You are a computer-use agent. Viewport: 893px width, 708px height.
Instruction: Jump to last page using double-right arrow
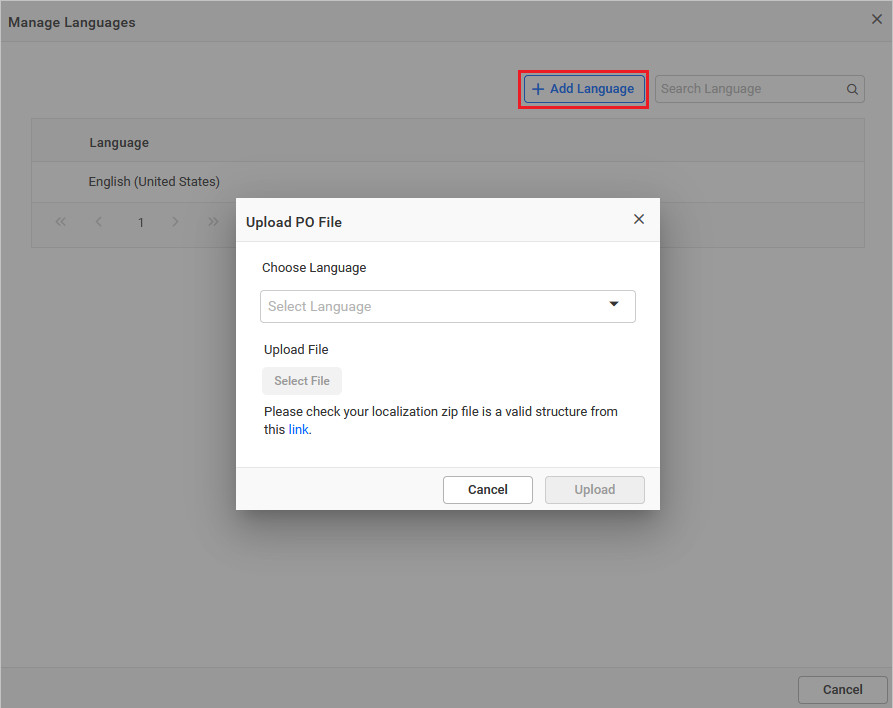click(213, 222)
